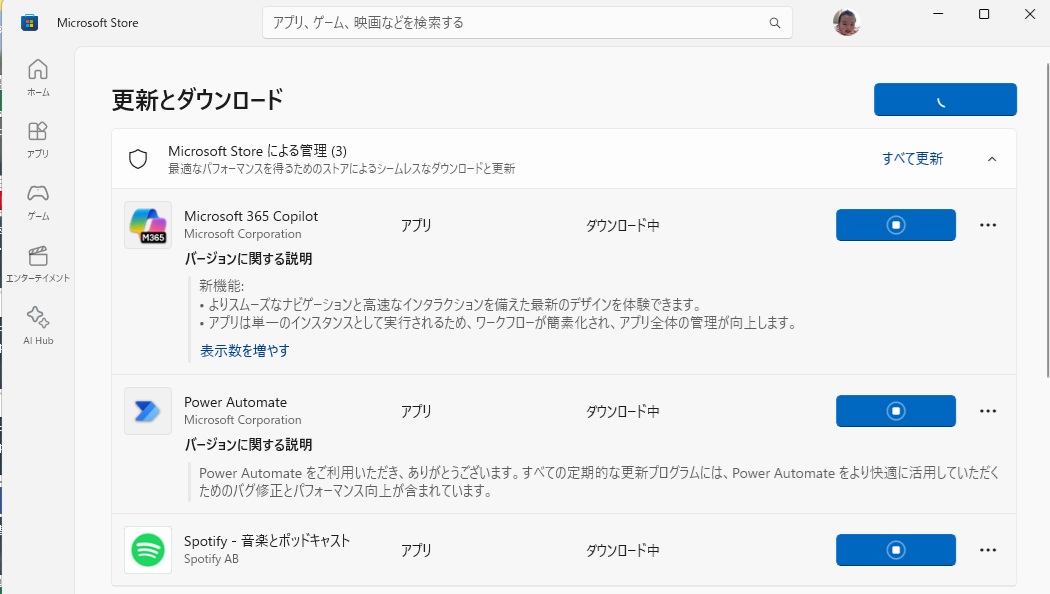Image resolution: width=1050 pixels, height=594 pixels.
Task: Click the Spotify app icon
Action: coord(148,550)
